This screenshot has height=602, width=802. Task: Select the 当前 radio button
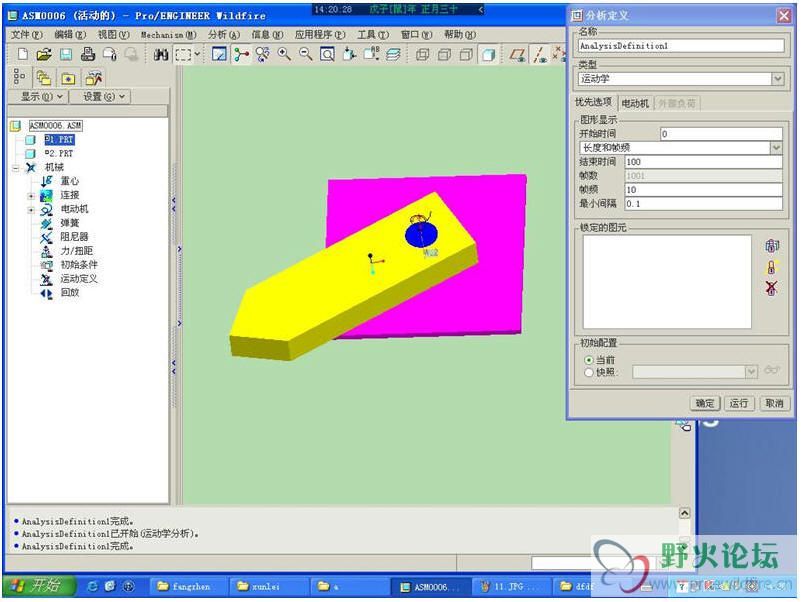click(x=589, y=360)
